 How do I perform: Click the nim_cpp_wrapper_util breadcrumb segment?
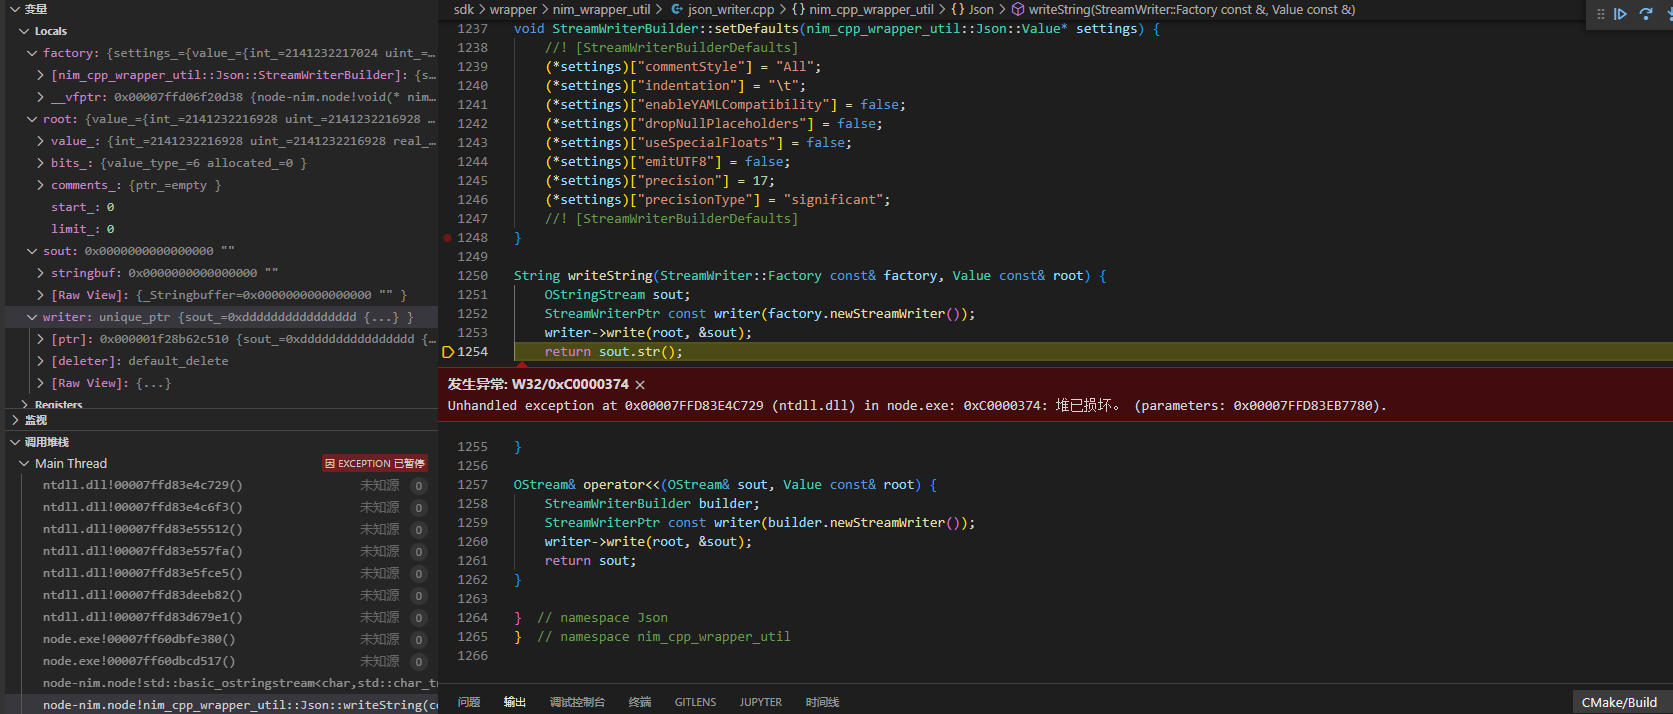[x=871, y=10]
